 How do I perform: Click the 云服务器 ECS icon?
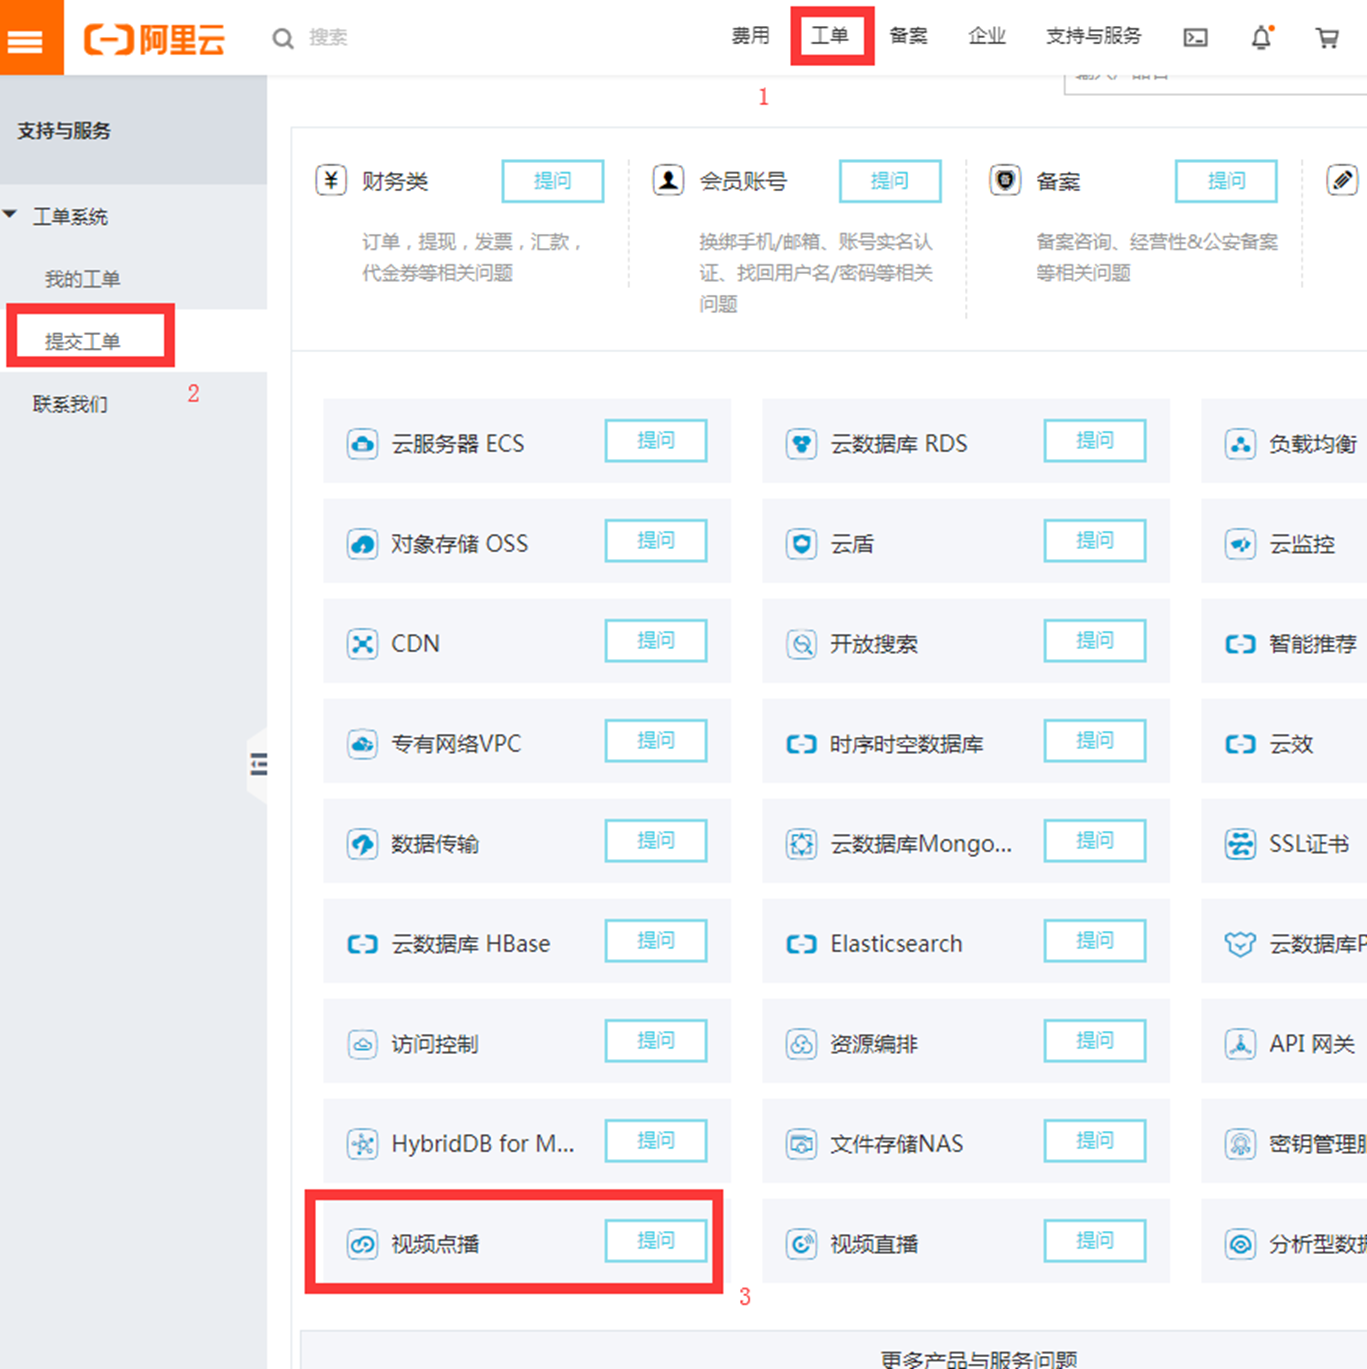362,443
